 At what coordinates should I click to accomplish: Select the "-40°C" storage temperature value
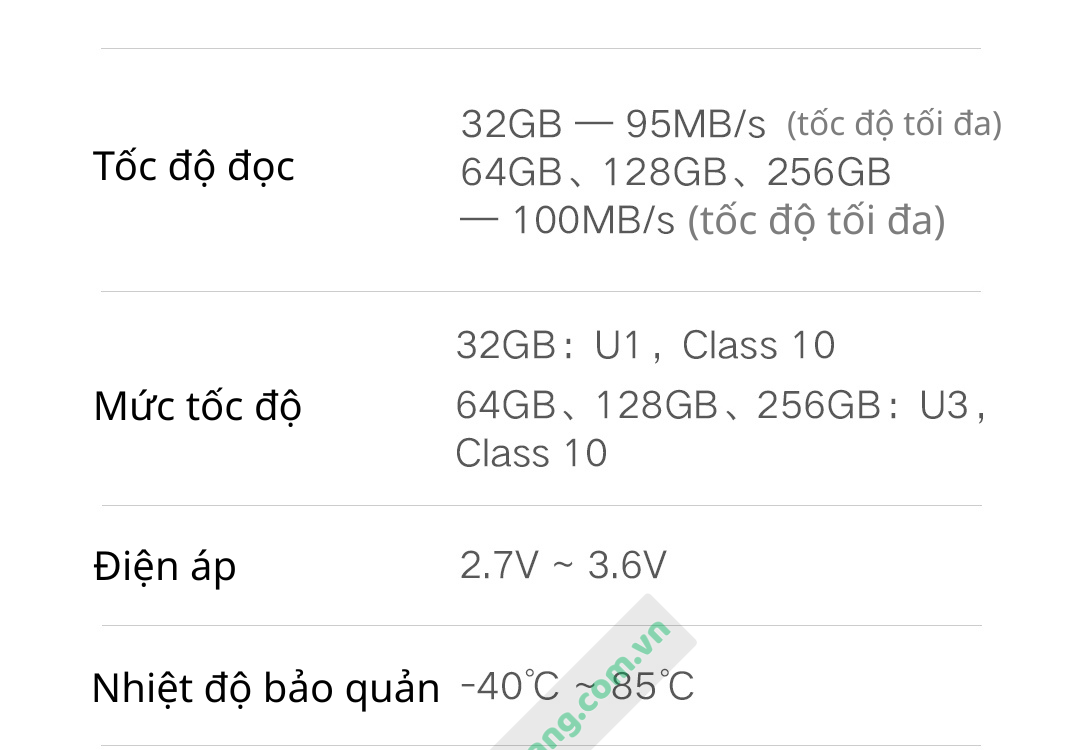(509, 687)
